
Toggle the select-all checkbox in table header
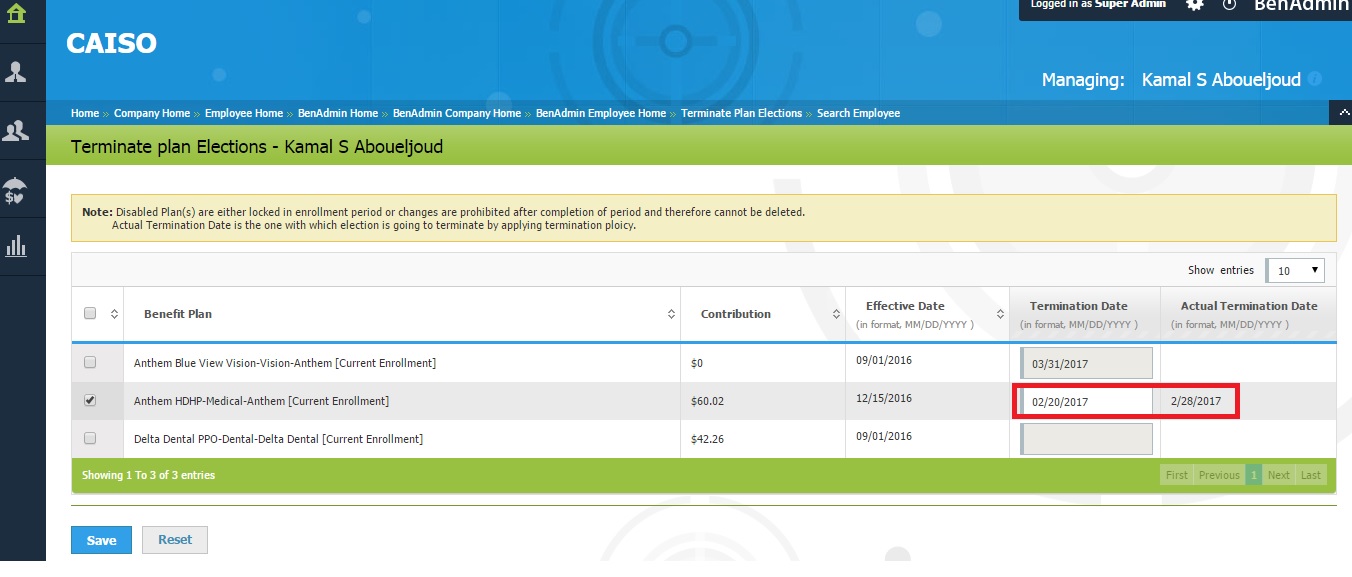(90, 313)
